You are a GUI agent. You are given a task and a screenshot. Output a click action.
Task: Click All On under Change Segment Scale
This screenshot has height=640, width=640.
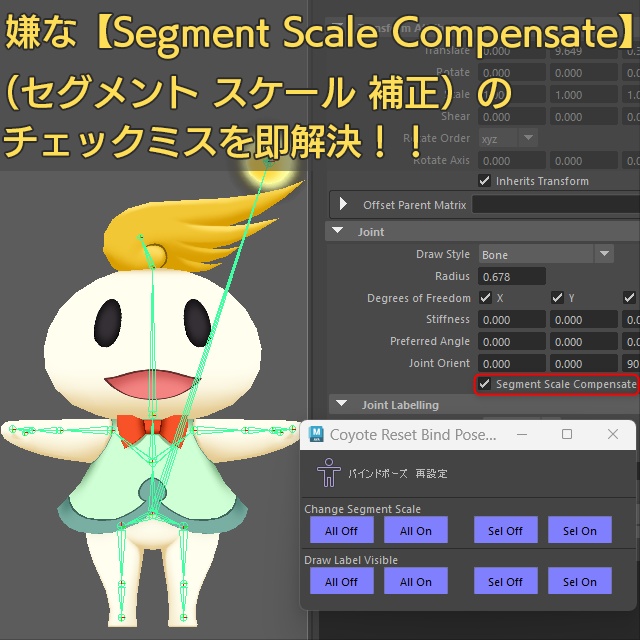(x=416, y=530)
